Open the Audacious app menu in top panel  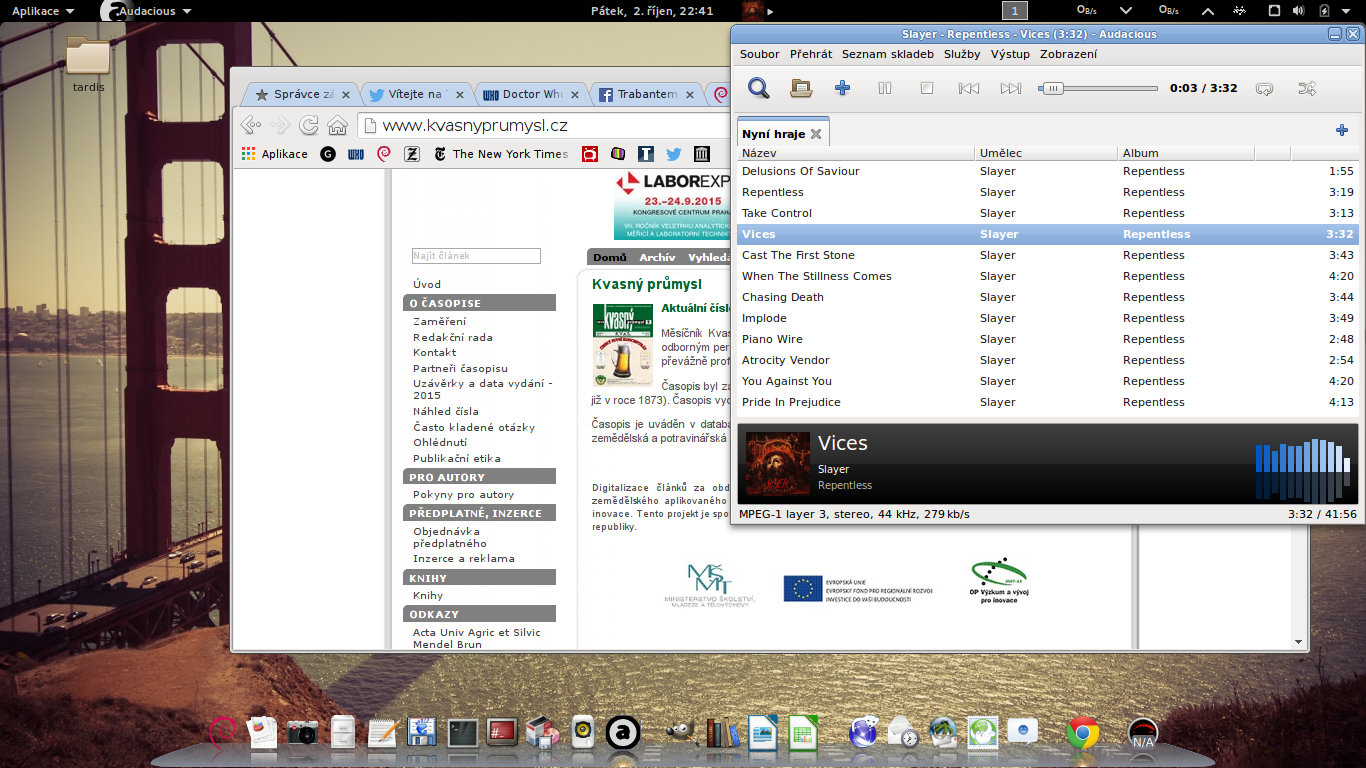[x=148, y=11]
